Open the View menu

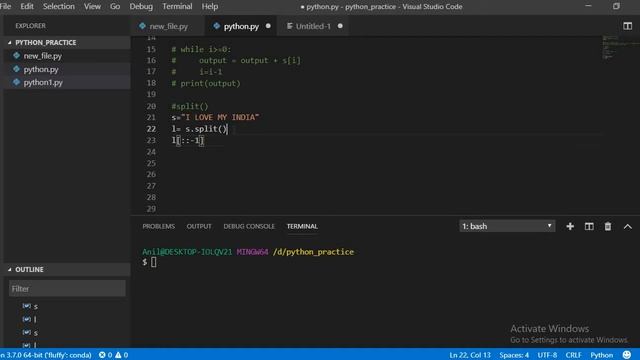click(x=92, y=7)
